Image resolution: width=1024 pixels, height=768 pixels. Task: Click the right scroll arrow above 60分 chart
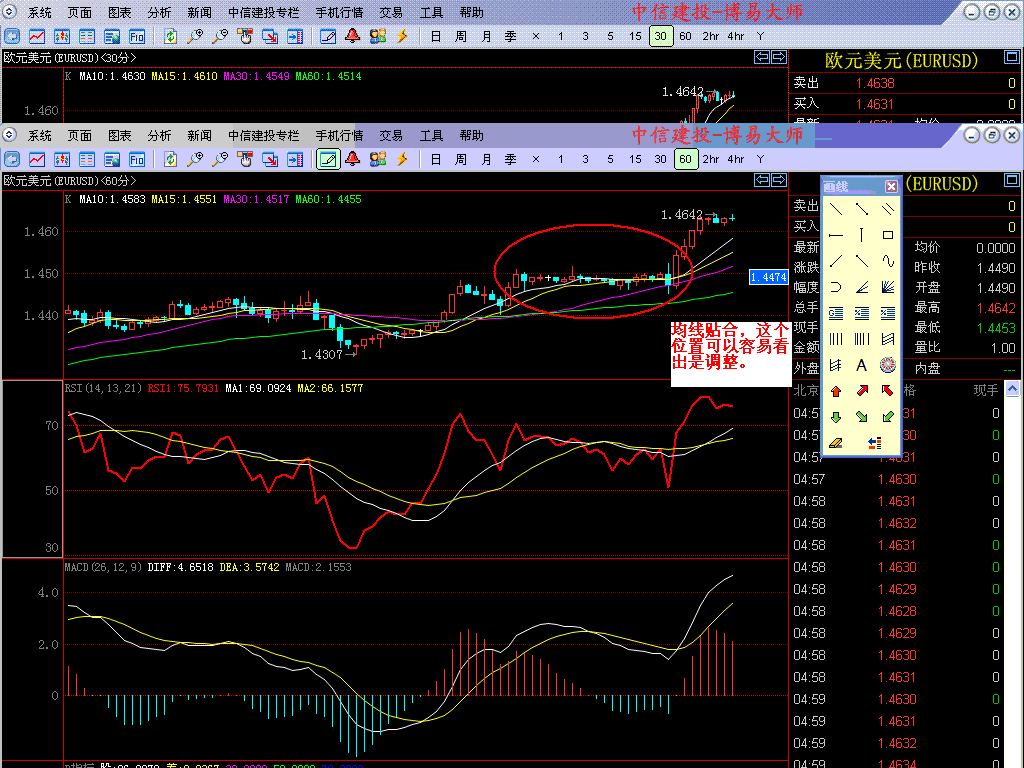click(779, 180)
